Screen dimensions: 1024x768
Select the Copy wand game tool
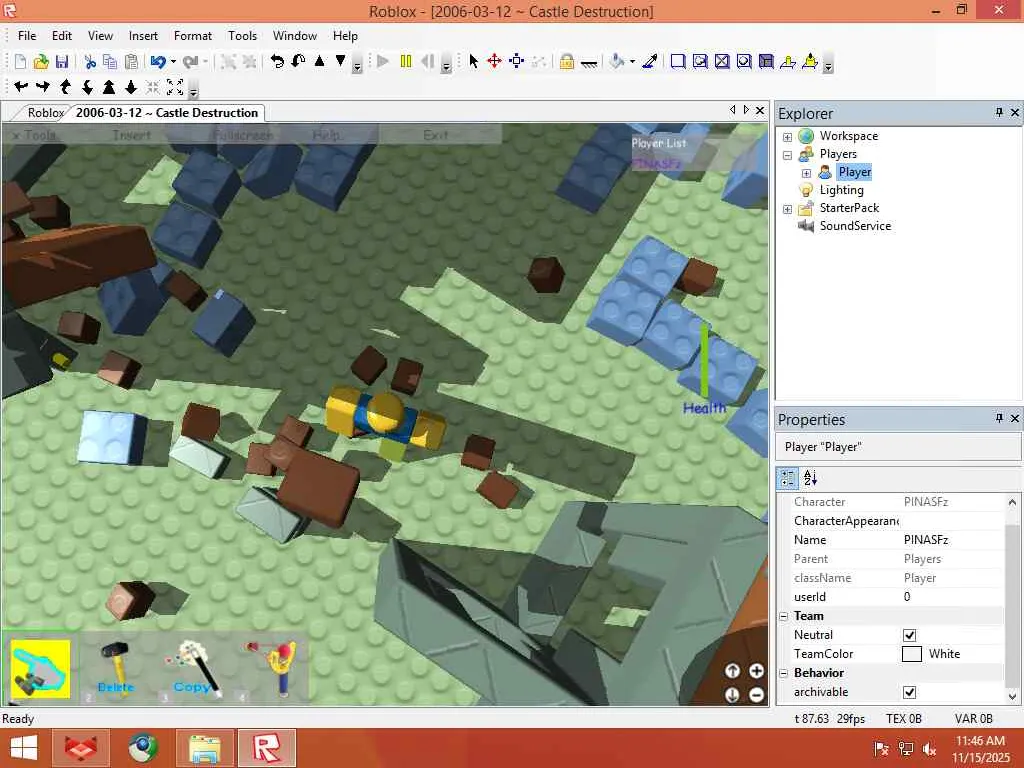tap(193, 669)
